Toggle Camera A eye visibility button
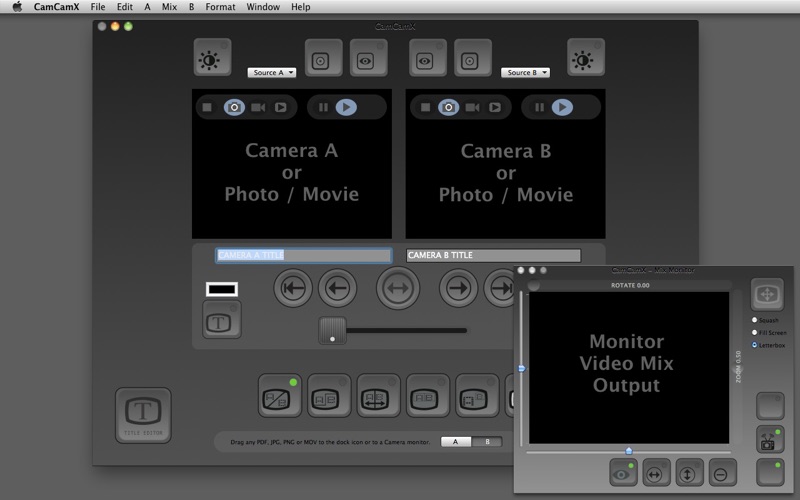 point(367,58)
